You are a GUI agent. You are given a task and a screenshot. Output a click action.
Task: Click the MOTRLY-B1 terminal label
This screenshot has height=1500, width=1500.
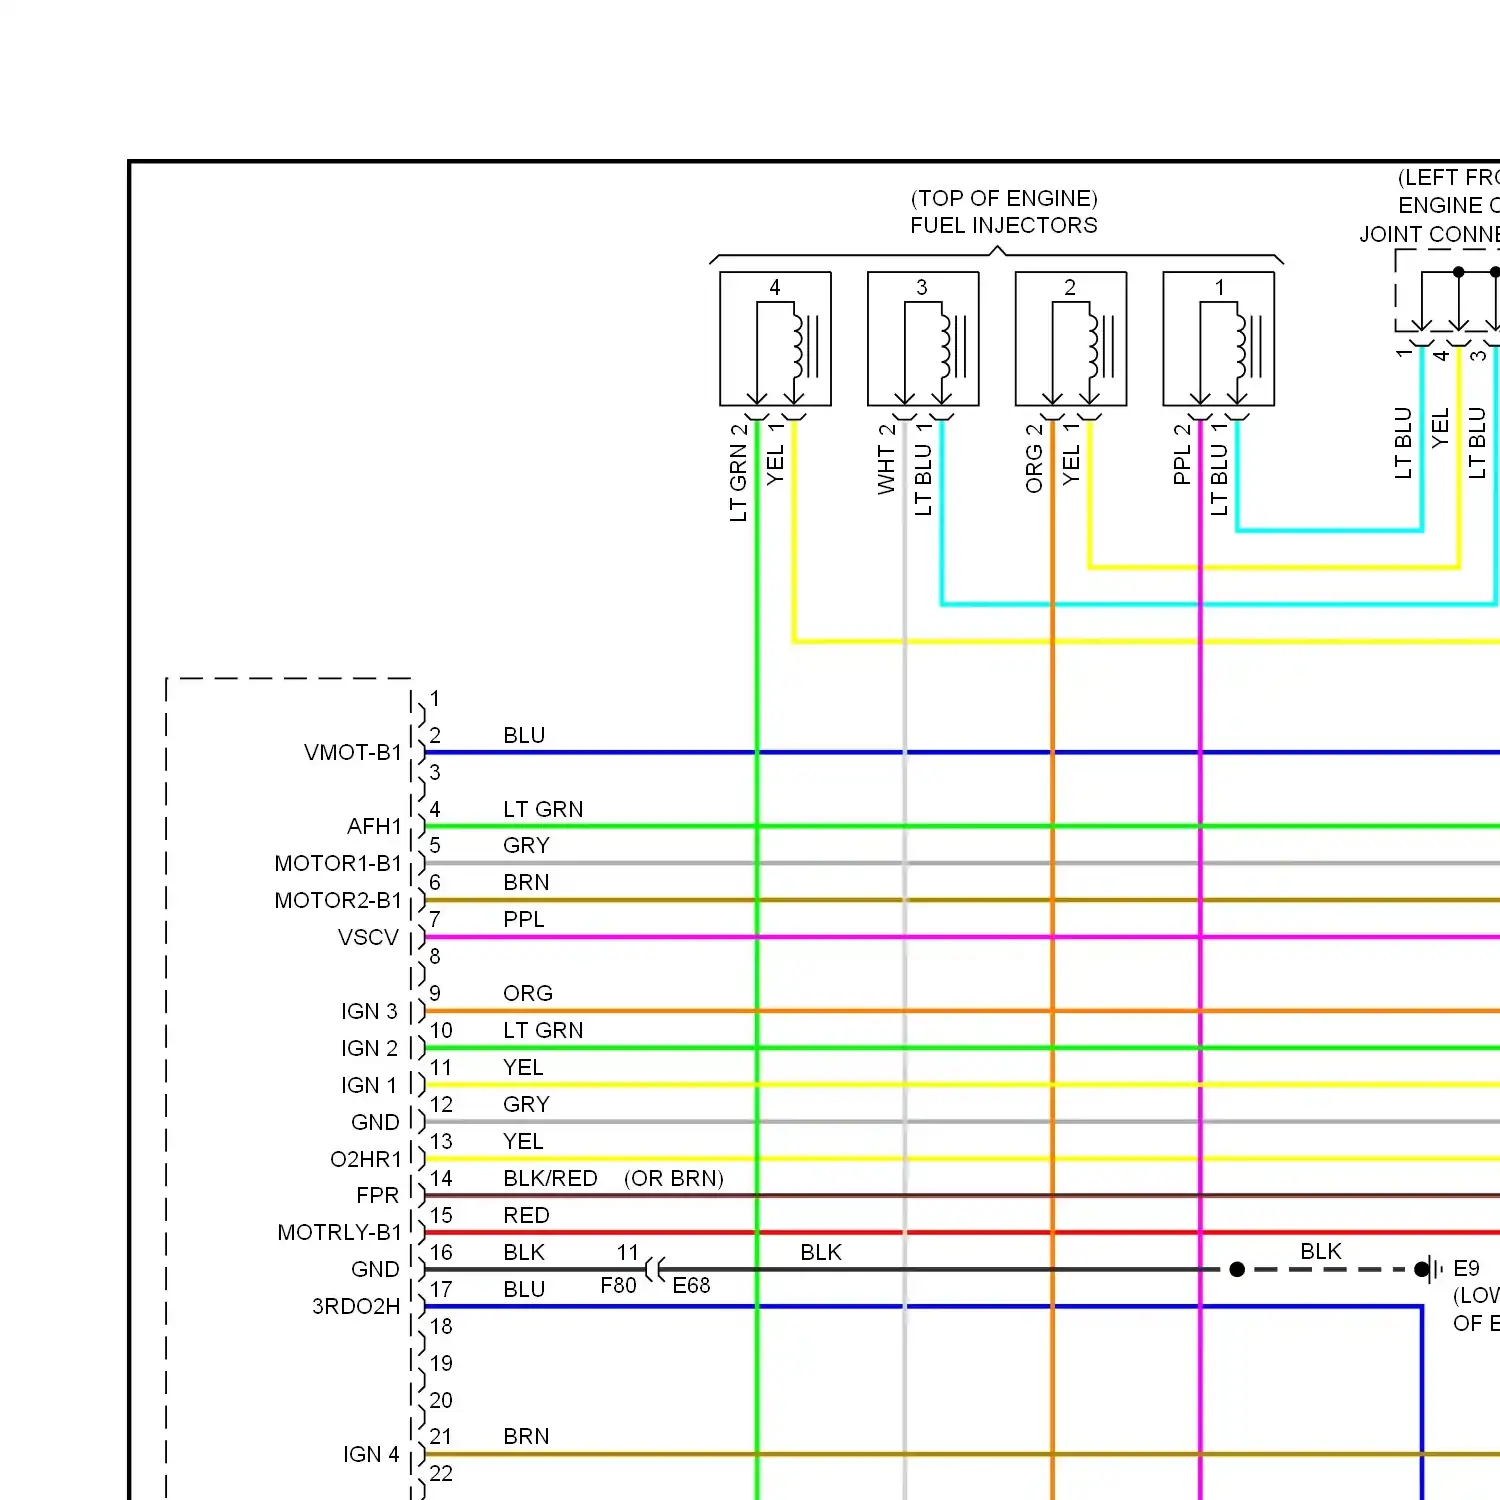click(x=339, y=1232)
